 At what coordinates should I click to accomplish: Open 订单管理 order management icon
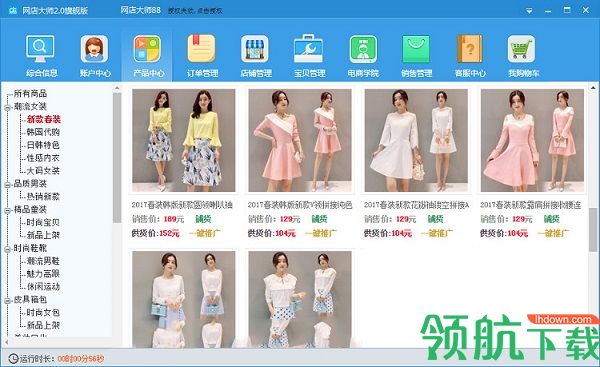pos(202,49)
